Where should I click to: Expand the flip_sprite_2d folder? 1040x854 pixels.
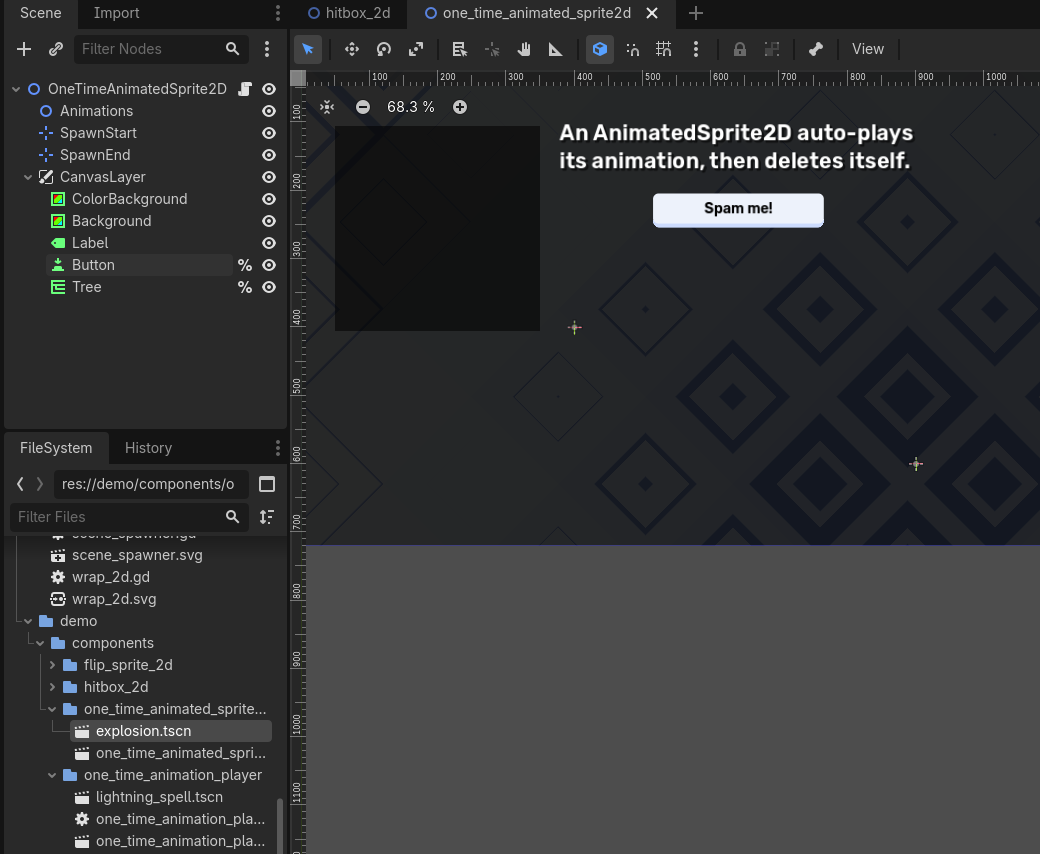52,665
